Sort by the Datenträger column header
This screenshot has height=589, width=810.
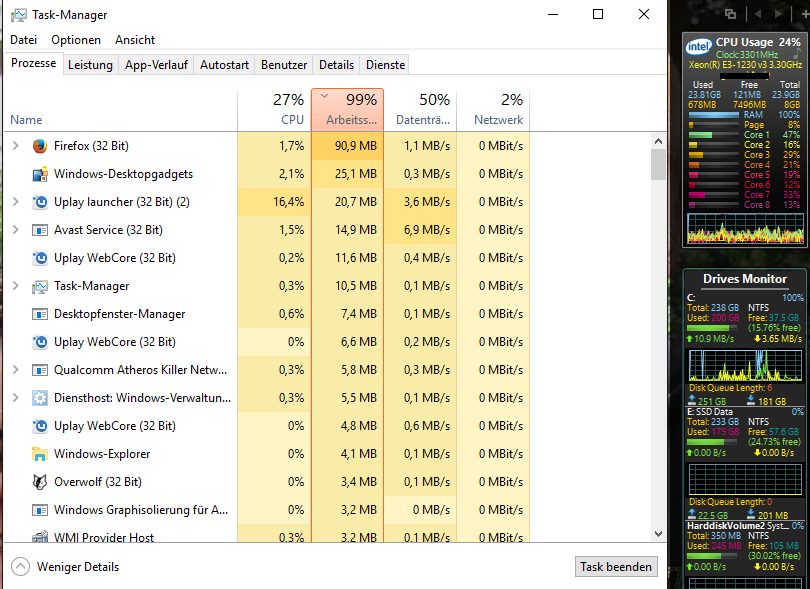click(x=420, y=110)
